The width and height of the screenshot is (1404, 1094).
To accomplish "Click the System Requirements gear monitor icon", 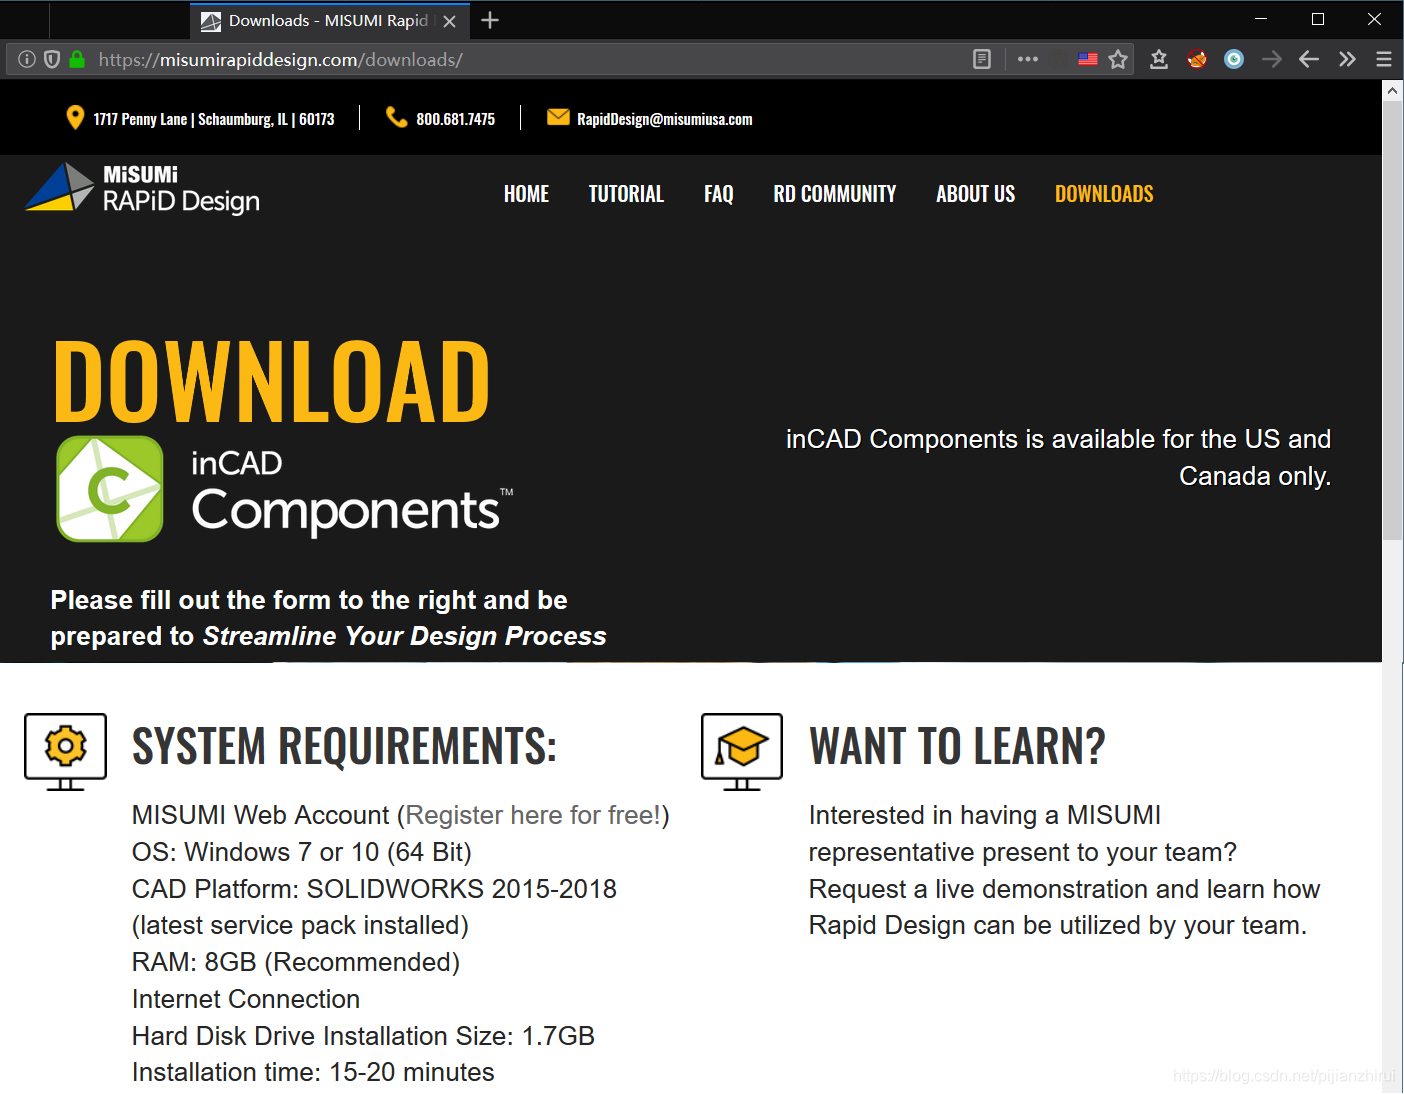I will tap(65, 752).
